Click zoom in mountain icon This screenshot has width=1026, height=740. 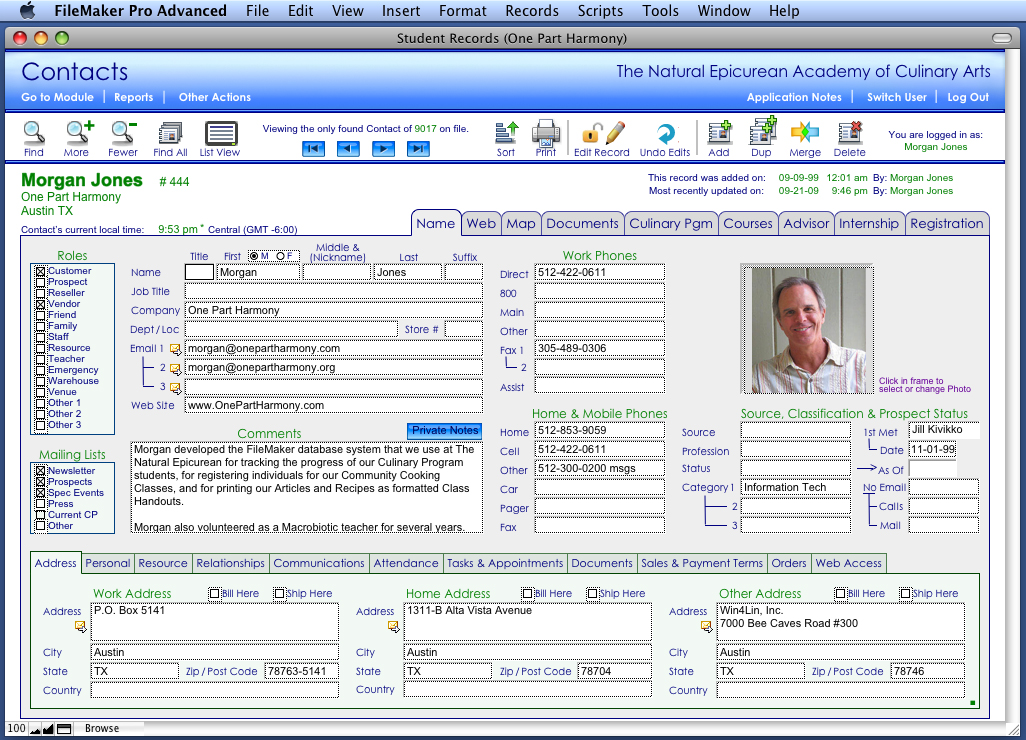[48, 729]
